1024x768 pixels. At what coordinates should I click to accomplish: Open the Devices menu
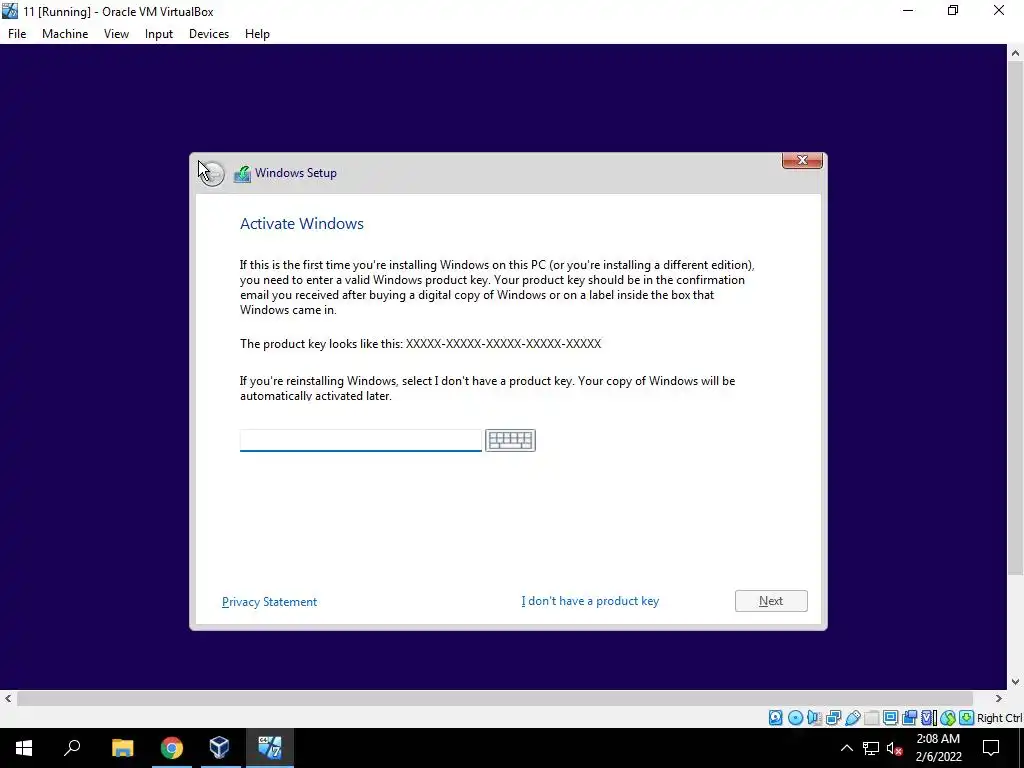(x=209, y=34)
